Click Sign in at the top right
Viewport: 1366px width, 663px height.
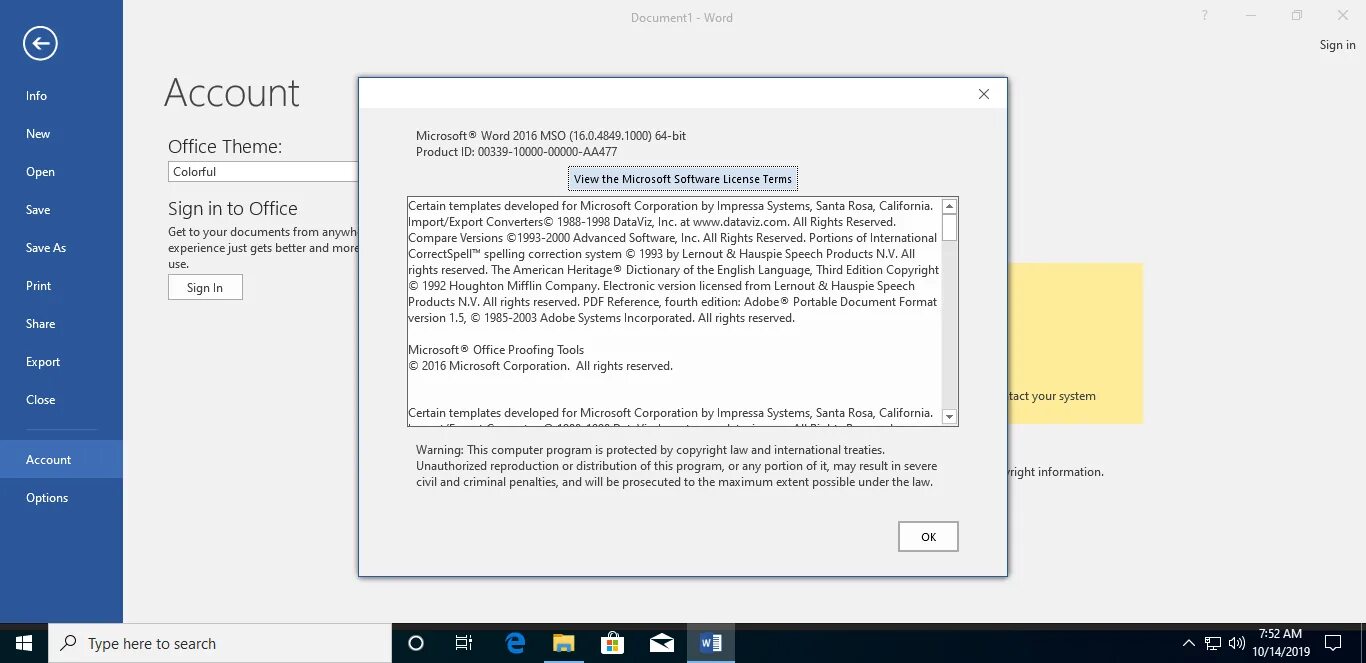pyautogui.click(x=1337, y=45)
